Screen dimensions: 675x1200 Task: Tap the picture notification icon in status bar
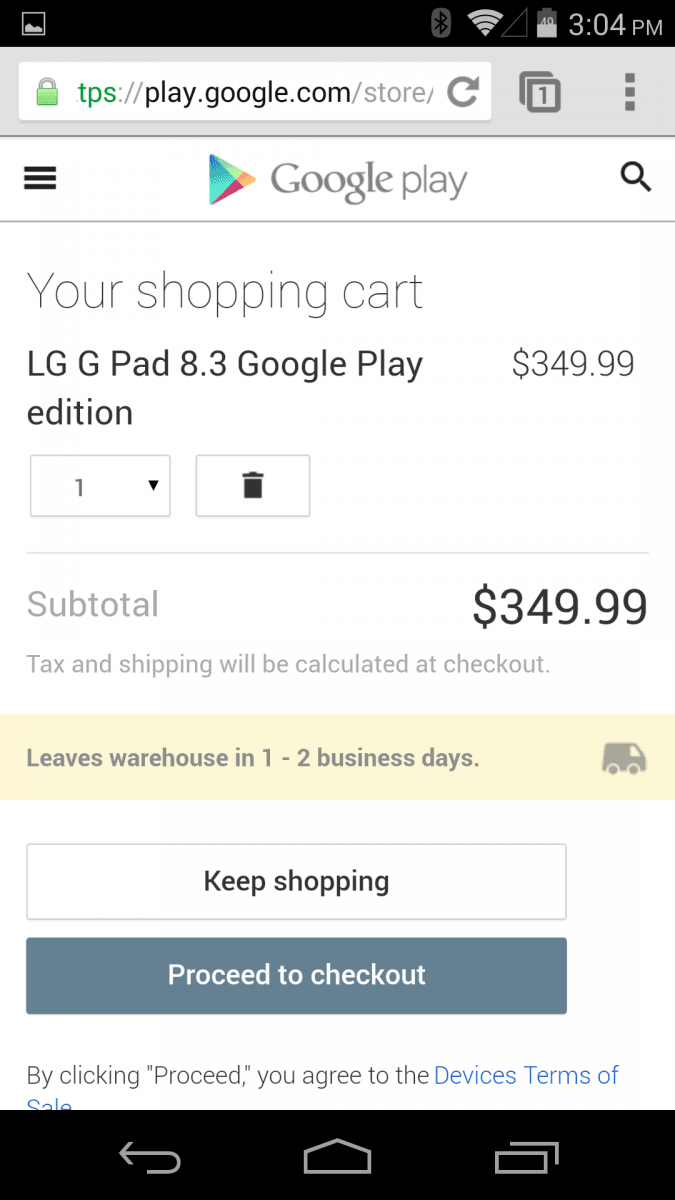(33, 25)
